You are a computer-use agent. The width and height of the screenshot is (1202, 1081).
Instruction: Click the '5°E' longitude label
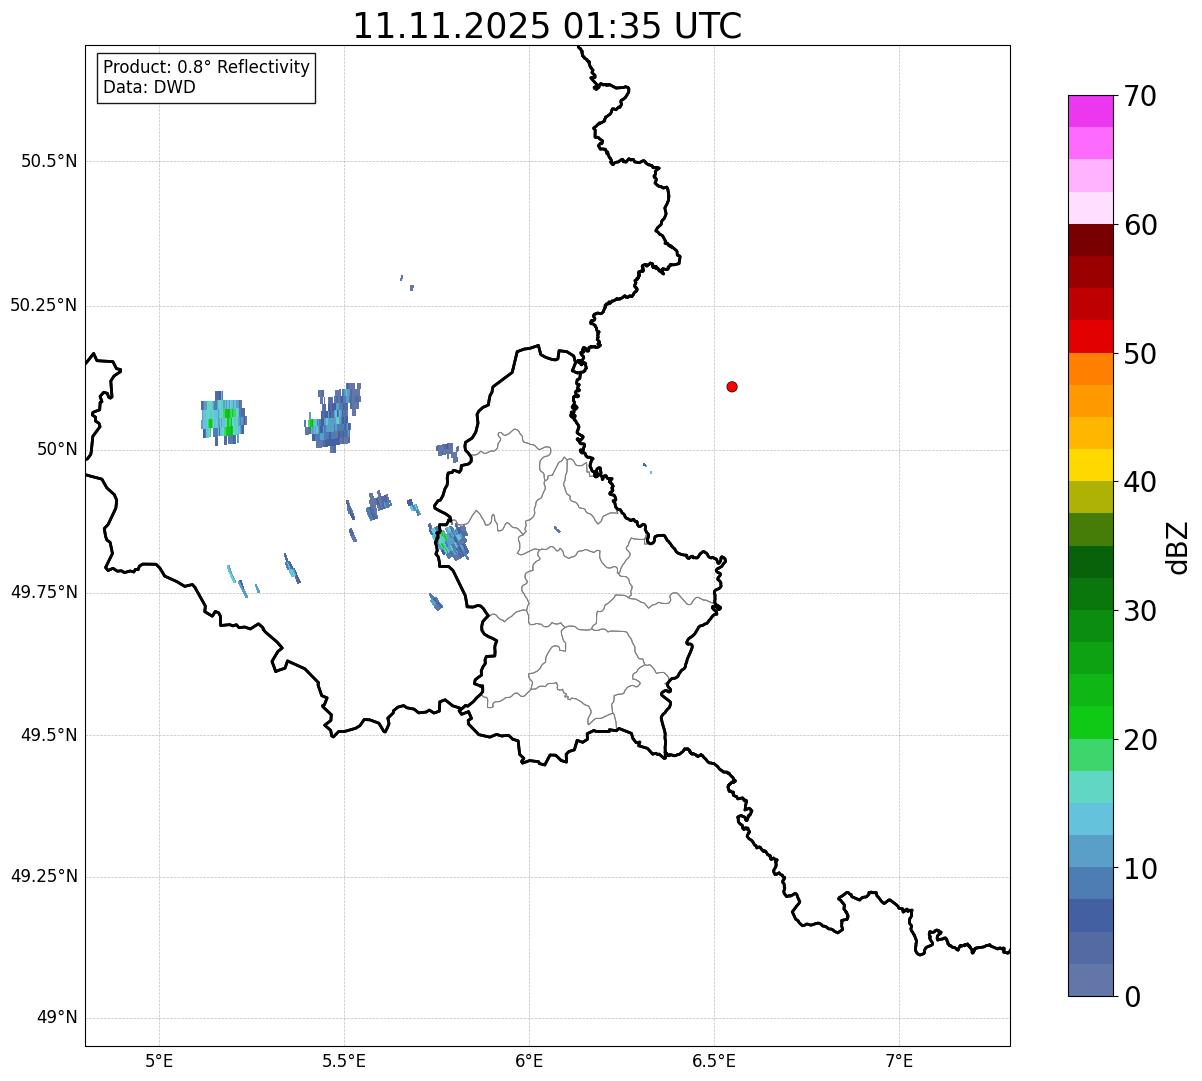(x=160, y=1060)
